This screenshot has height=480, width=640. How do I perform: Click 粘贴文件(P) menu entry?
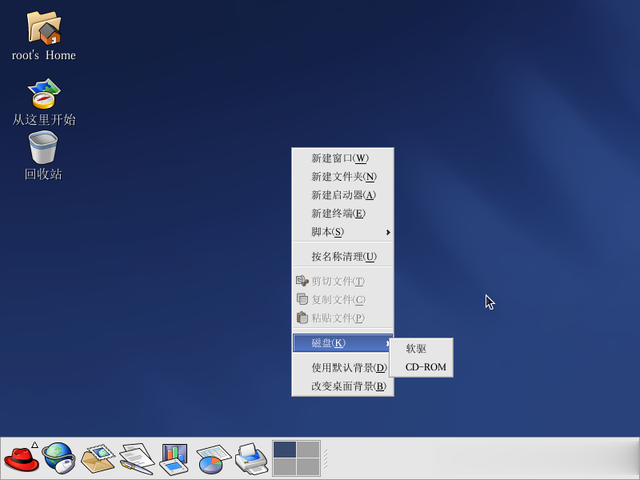(x=343, y=318)
